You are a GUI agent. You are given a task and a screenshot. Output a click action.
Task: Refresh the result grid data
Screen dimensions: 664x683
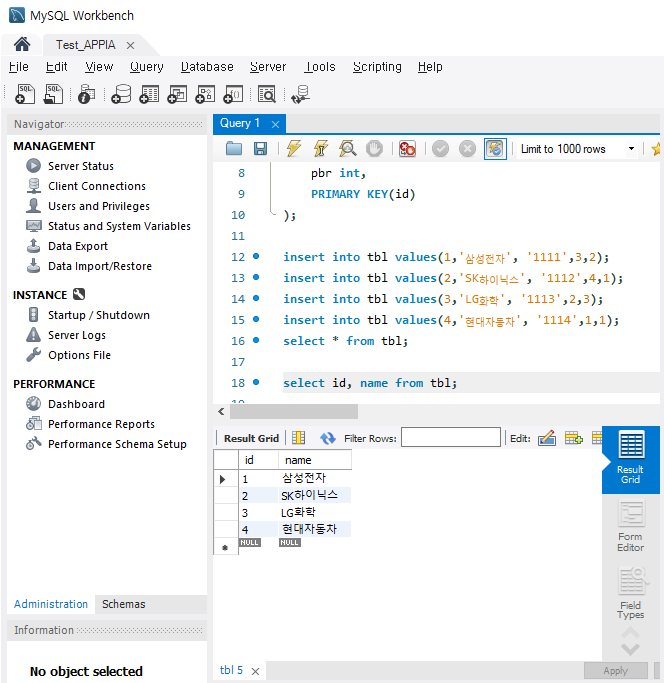click(328, 438)
